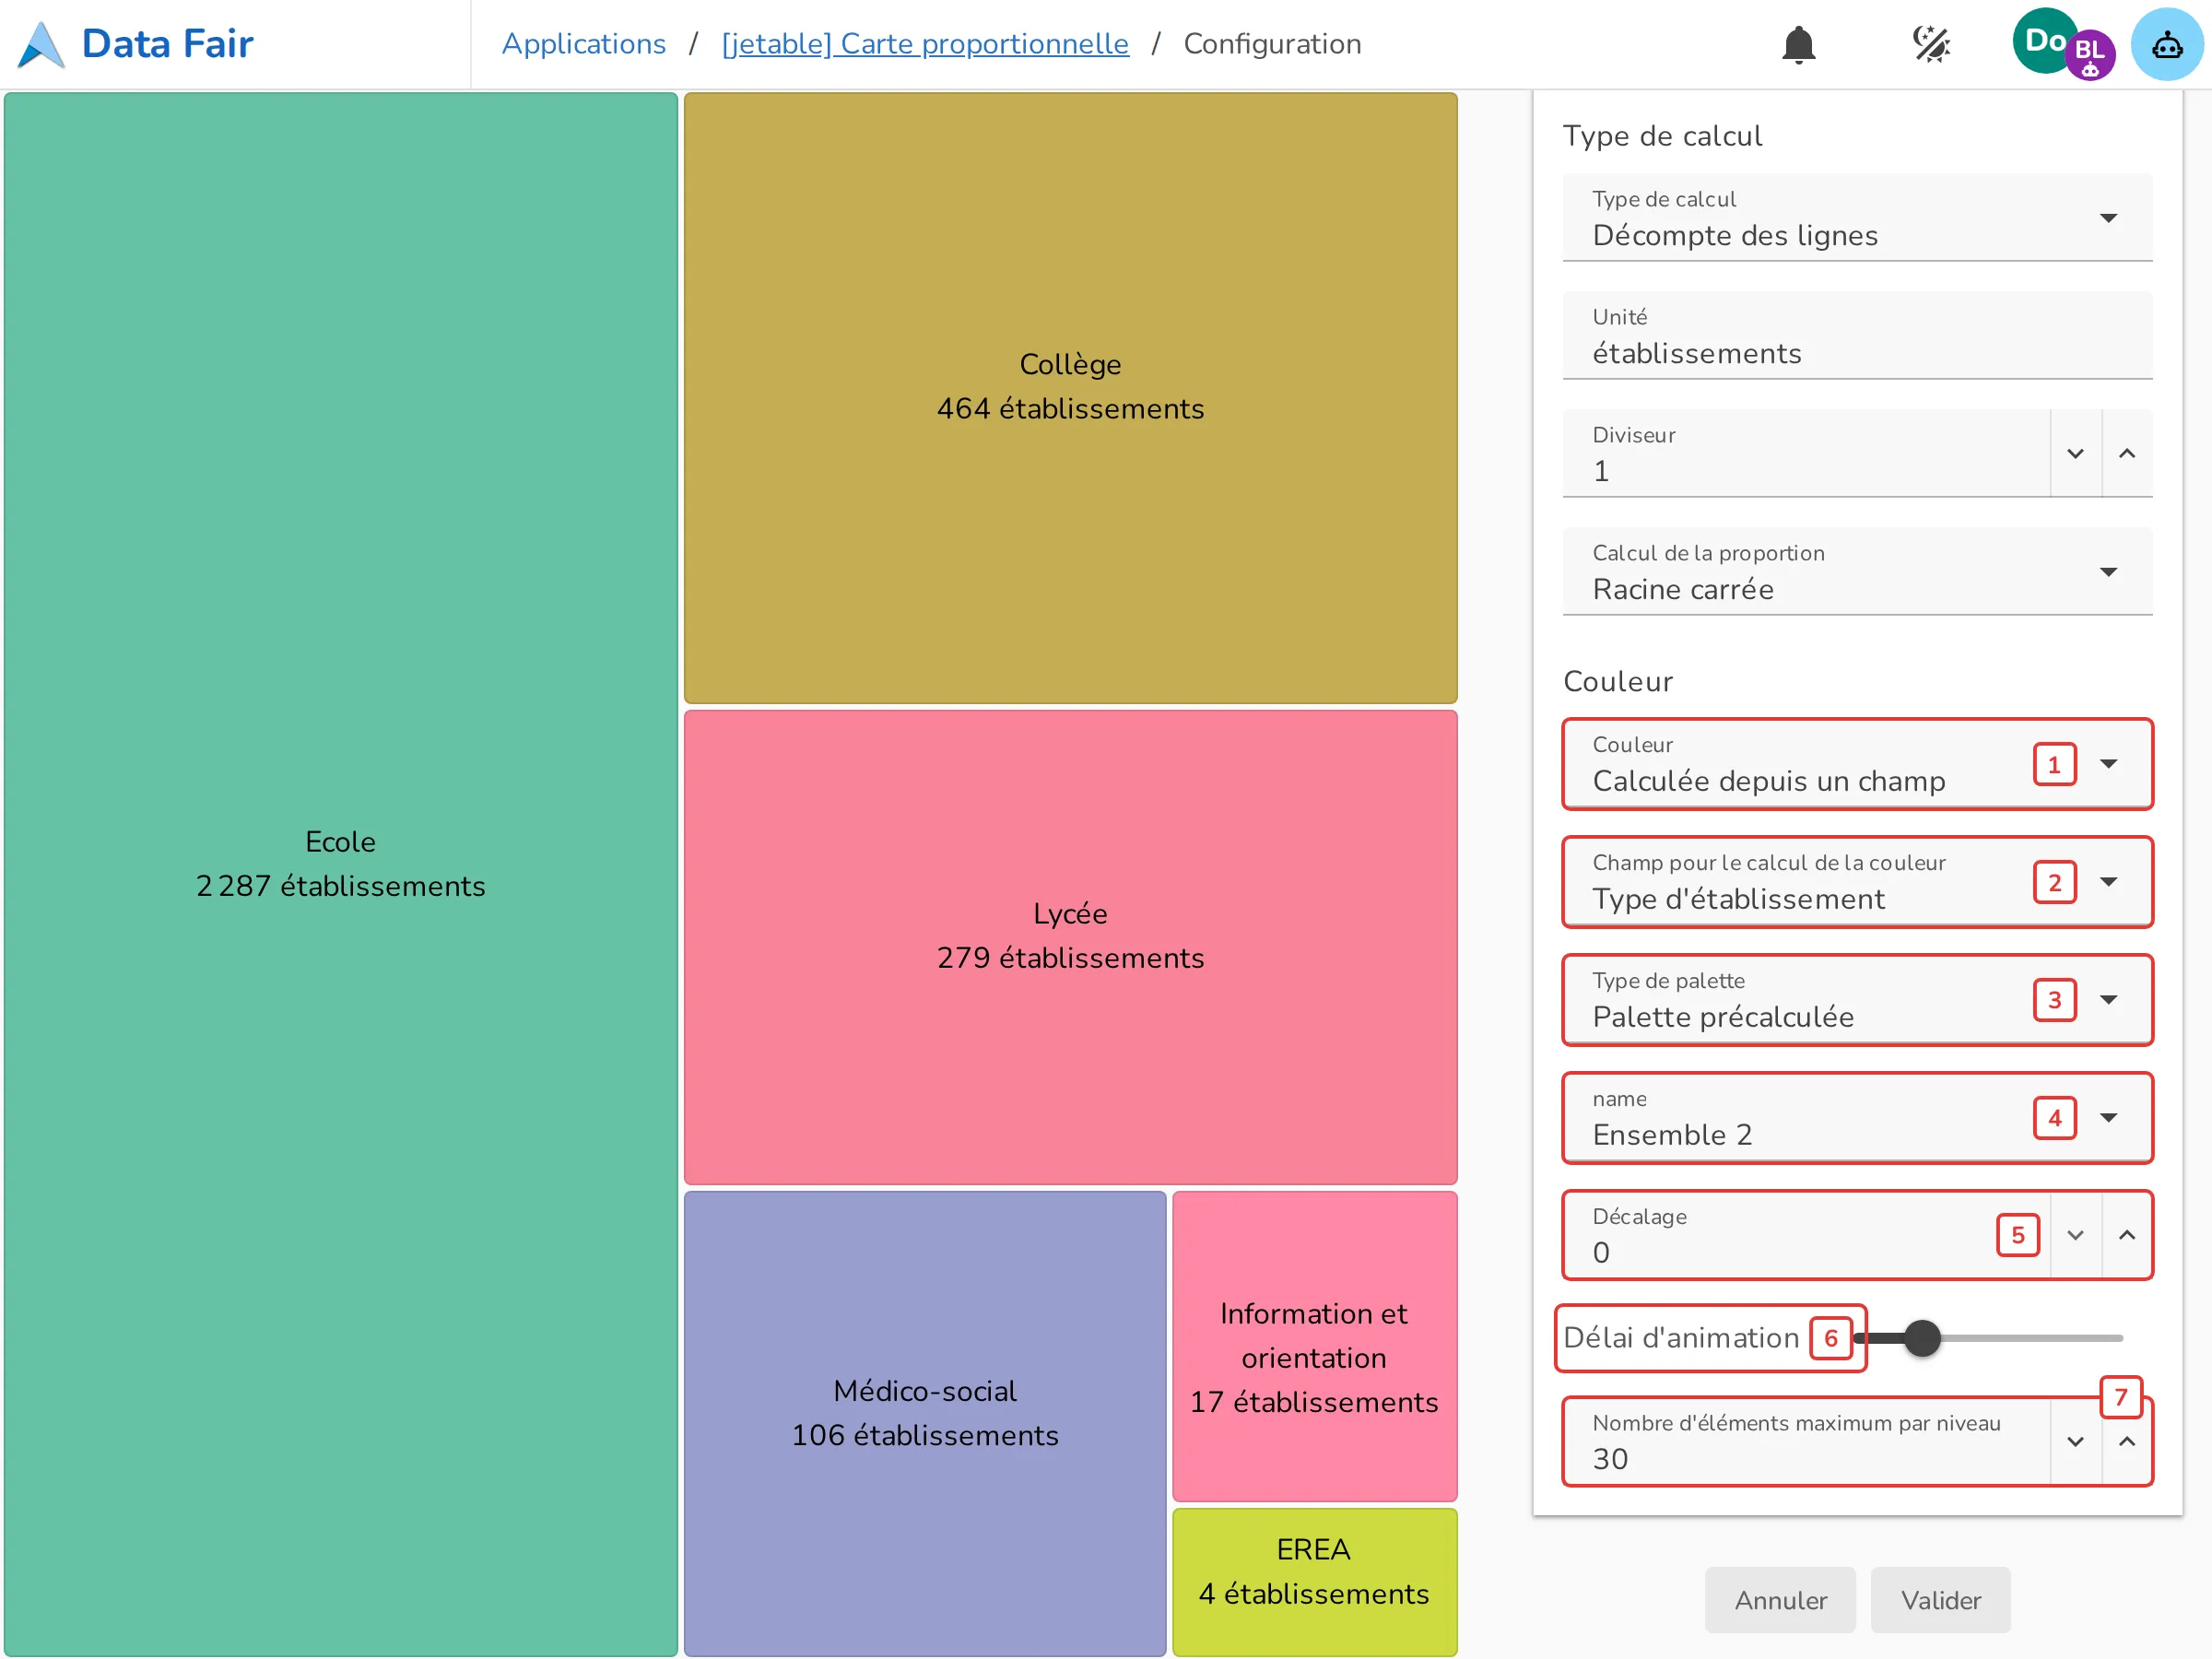Select the EREA treemap tile
Screen dimensions: 2212x1659
[1314, 1582]
